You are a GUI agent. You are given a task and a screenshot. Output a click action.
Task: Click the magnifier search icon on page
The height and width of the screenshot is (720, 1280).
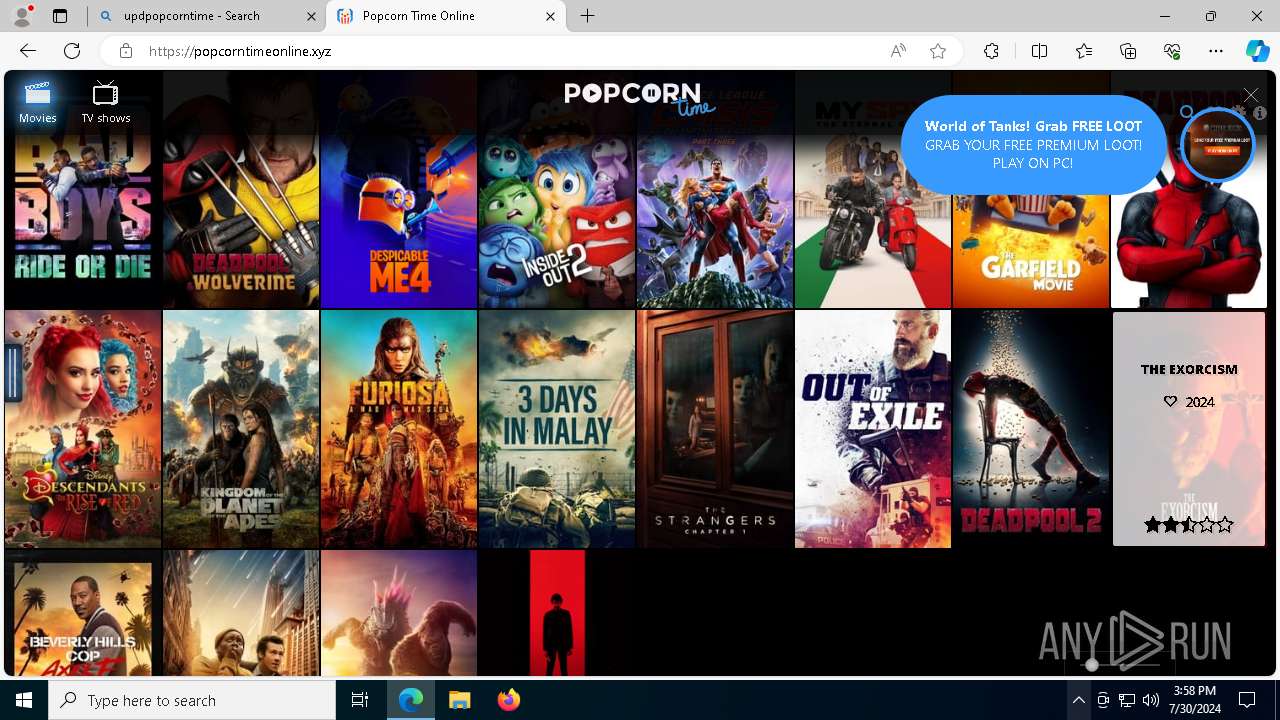[1187, 112]
